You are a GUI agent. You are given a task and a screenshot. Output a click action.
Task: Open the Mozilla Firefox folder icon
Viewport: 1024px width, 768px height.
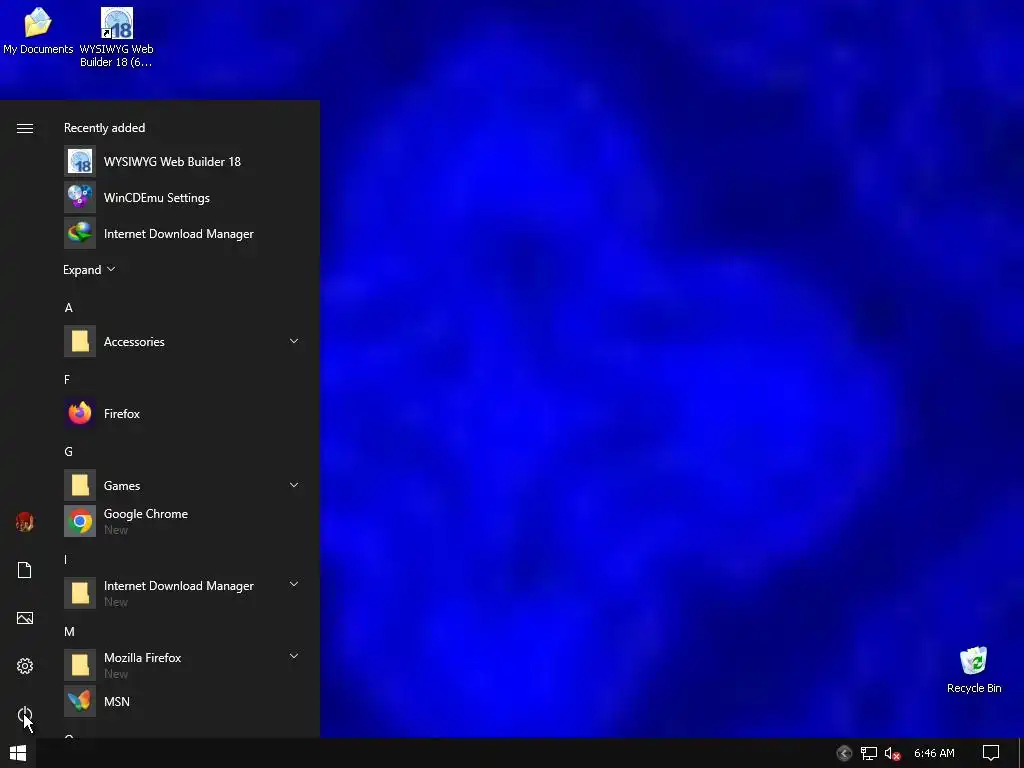(x=80, y=665)
